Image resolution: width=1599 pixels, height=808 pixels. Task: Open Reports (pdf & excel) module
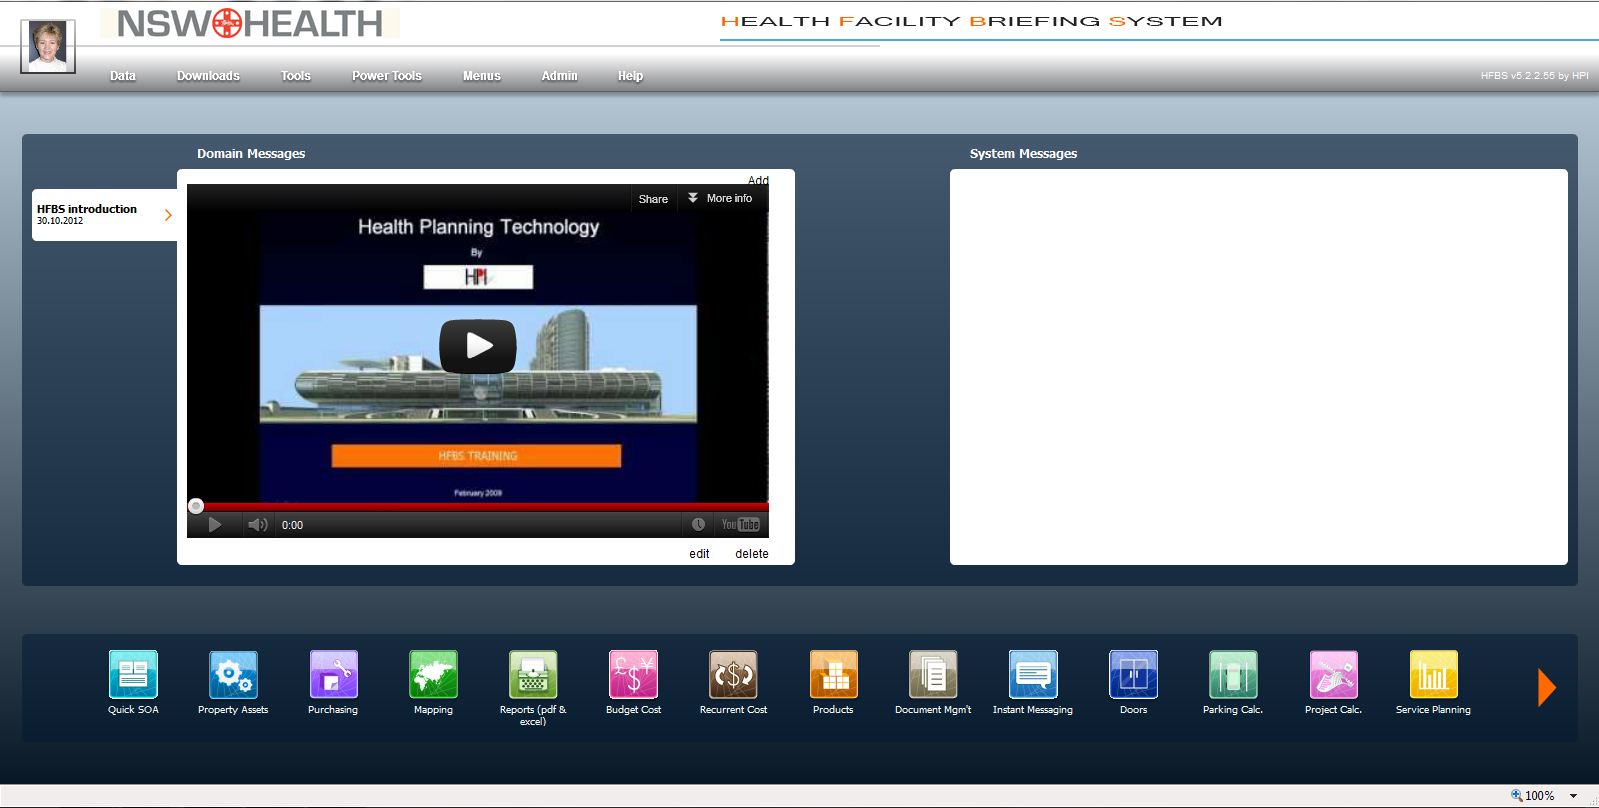[x=533, y=674]
